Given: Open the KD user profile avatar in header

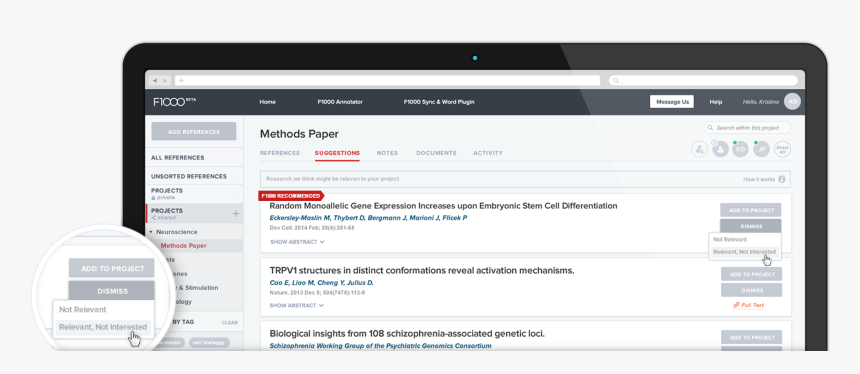Looking at the screenshot, I should coord(793,101).
